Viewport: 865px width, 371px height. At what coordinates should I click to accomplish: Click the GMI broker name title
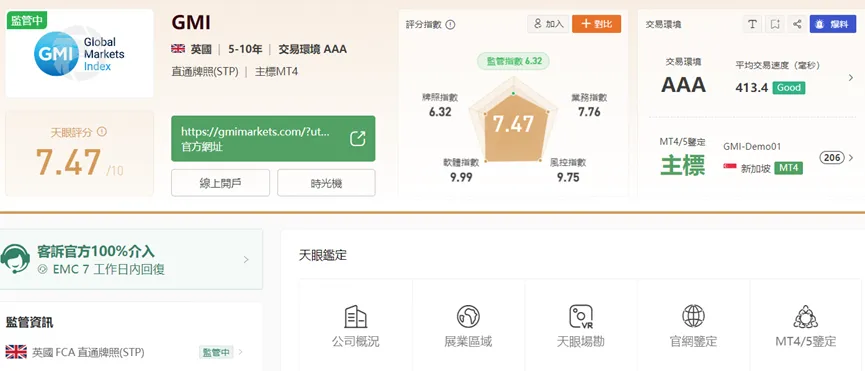(x=191, y=23)
